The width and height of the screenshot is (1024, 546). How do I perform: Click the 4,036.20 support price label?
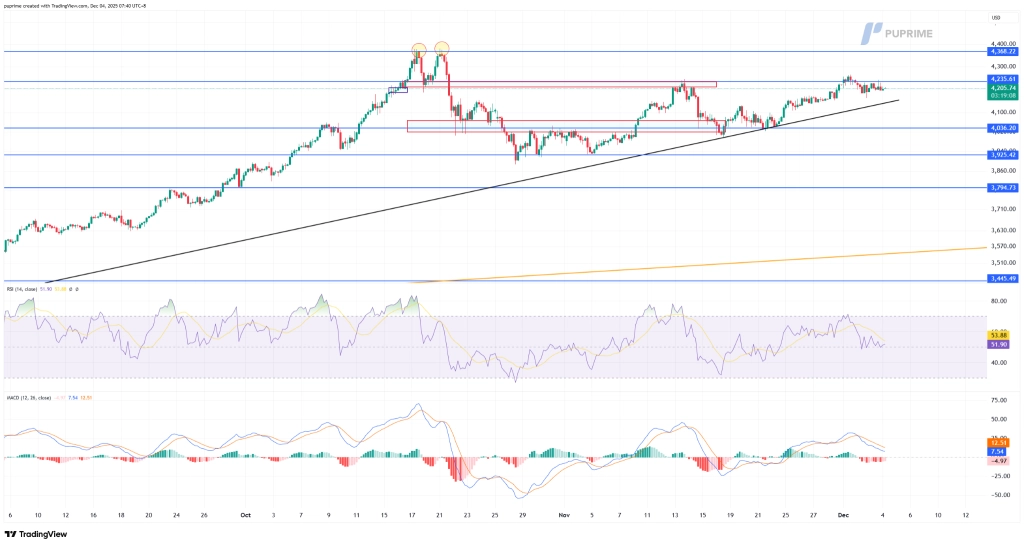pos(1002,128)
